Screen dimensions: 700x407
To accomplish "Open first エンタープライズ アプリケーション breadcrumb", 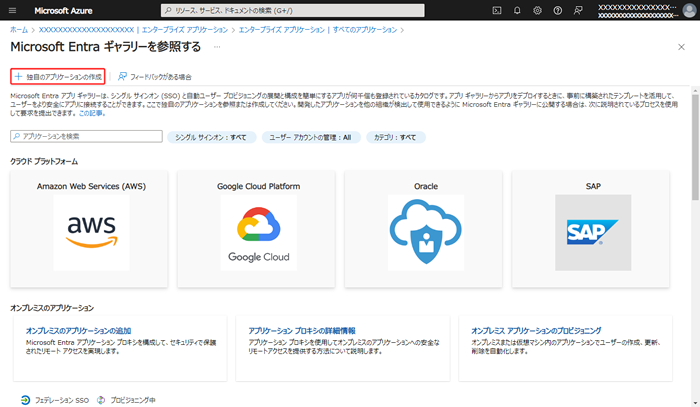I will [x=184, y=30].
